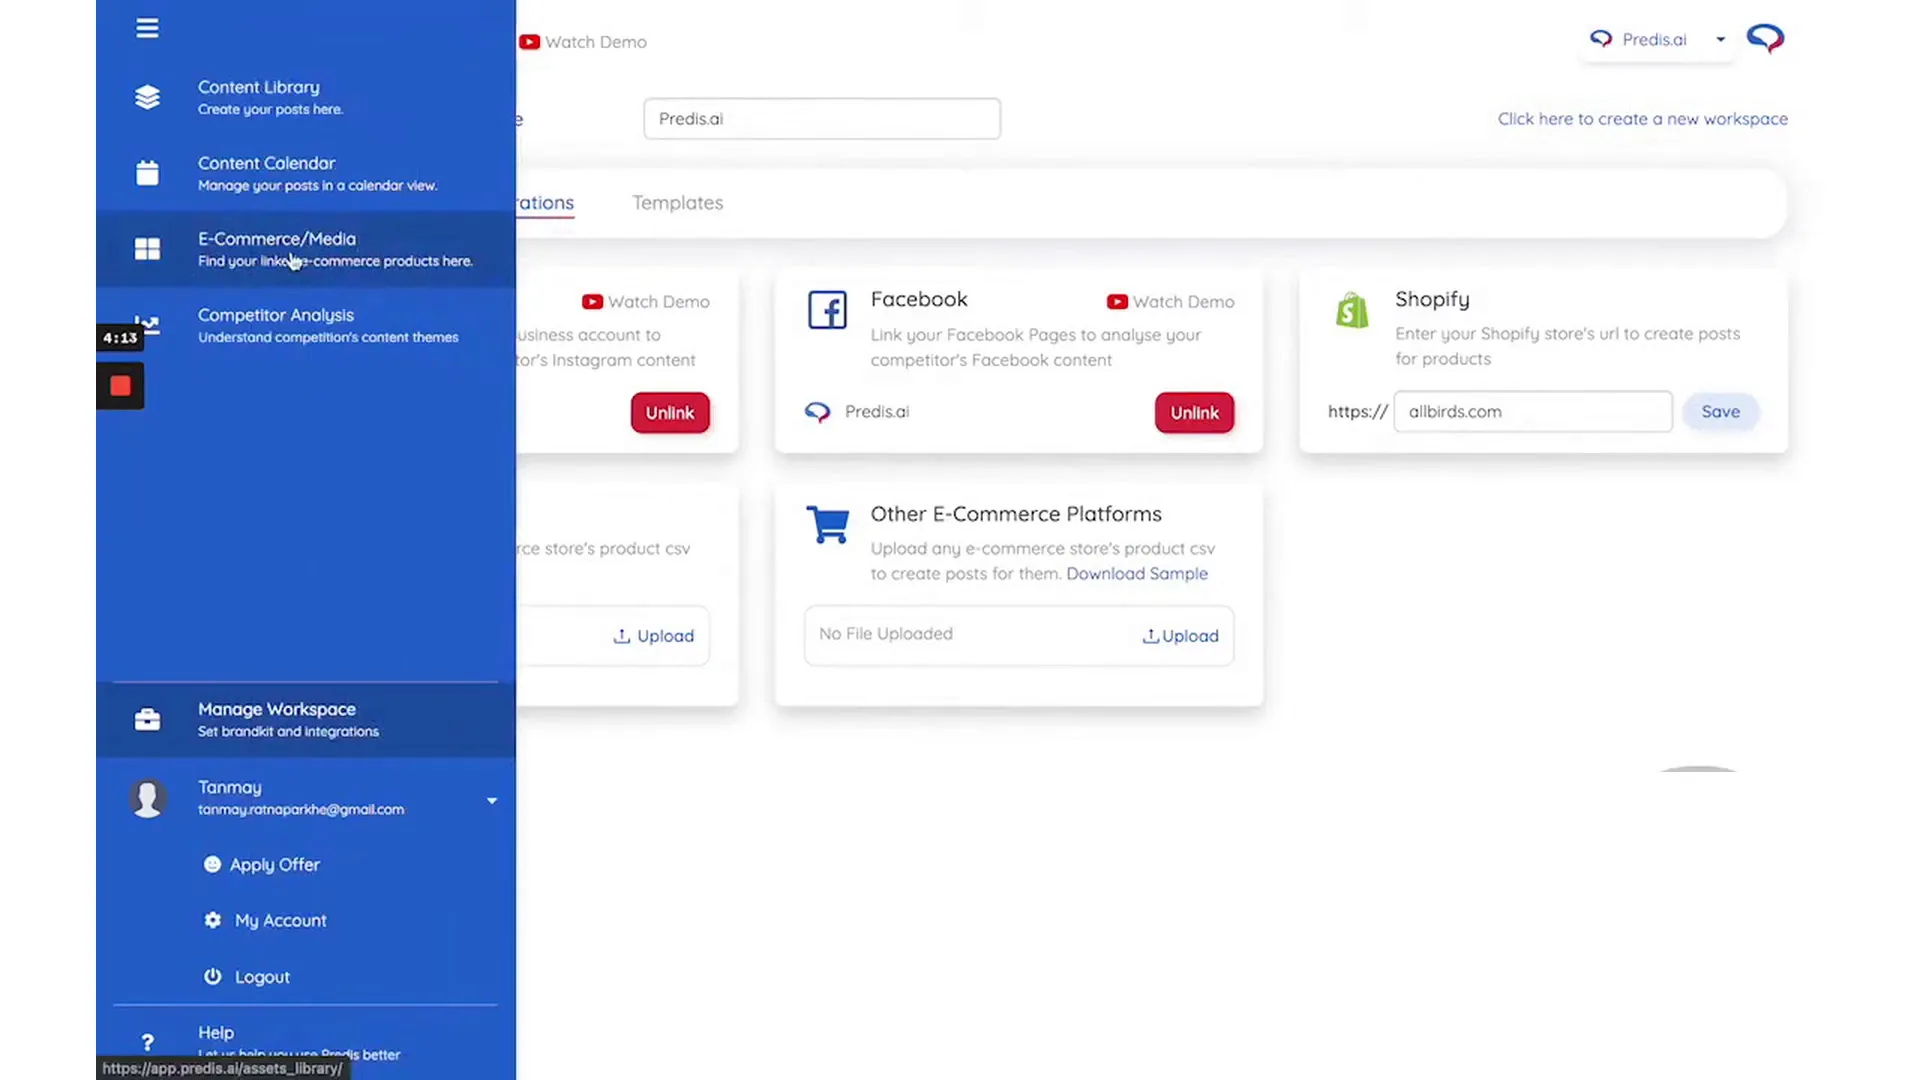The image size is (1920, 1080).
Task: Click the Predis.ai logo at top right
Action: [1765, 39]
